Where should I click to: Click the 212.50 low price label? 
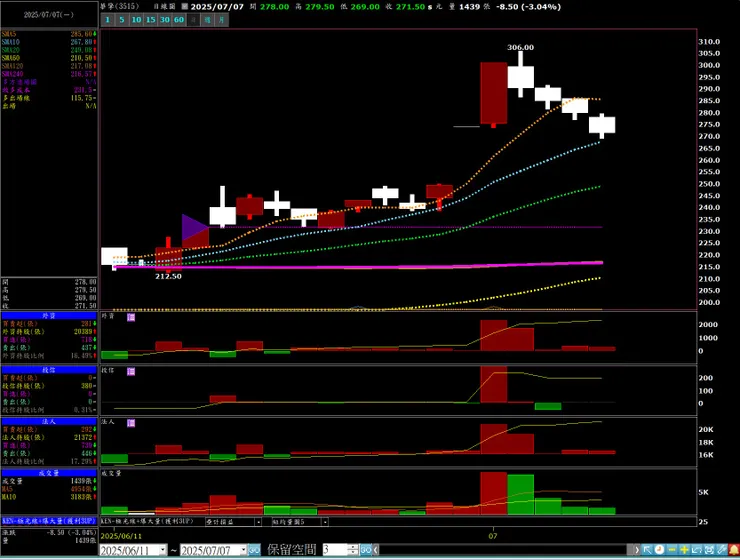168,276
